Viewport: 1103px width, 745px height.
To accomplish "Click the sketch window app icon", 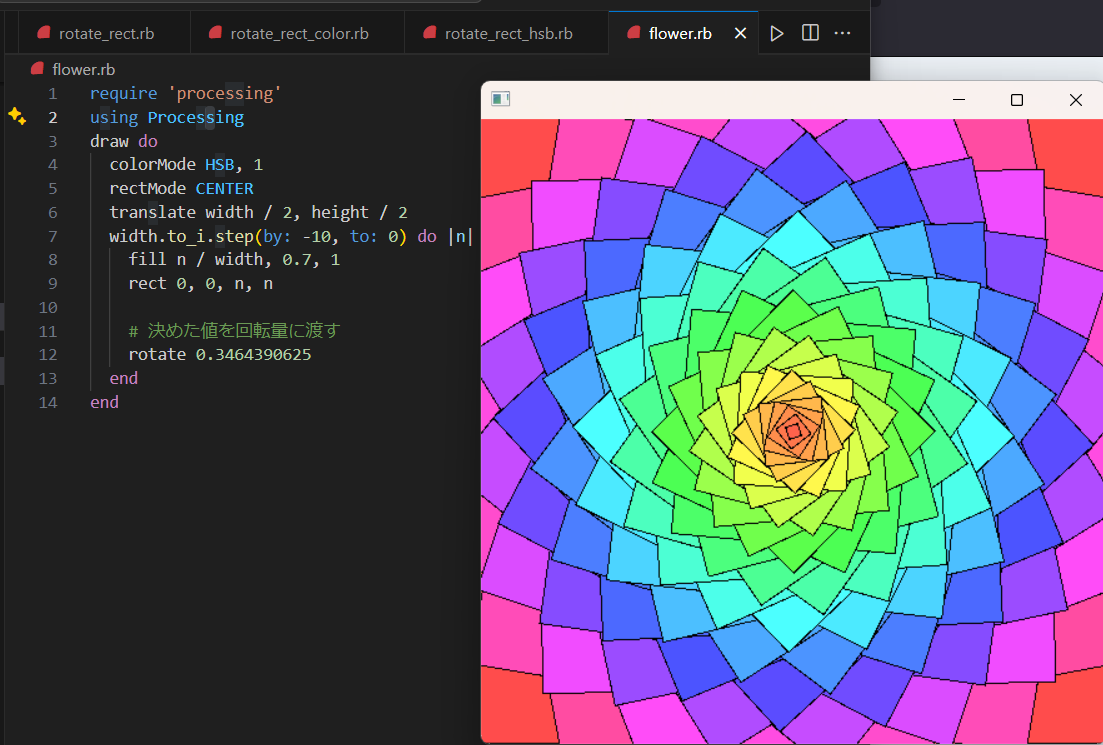I will point(500,99).
